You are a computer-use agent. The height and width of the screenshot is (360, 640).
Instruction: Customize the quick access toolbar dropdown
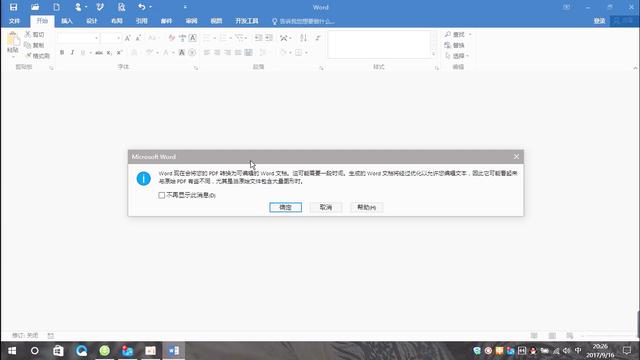185,7
